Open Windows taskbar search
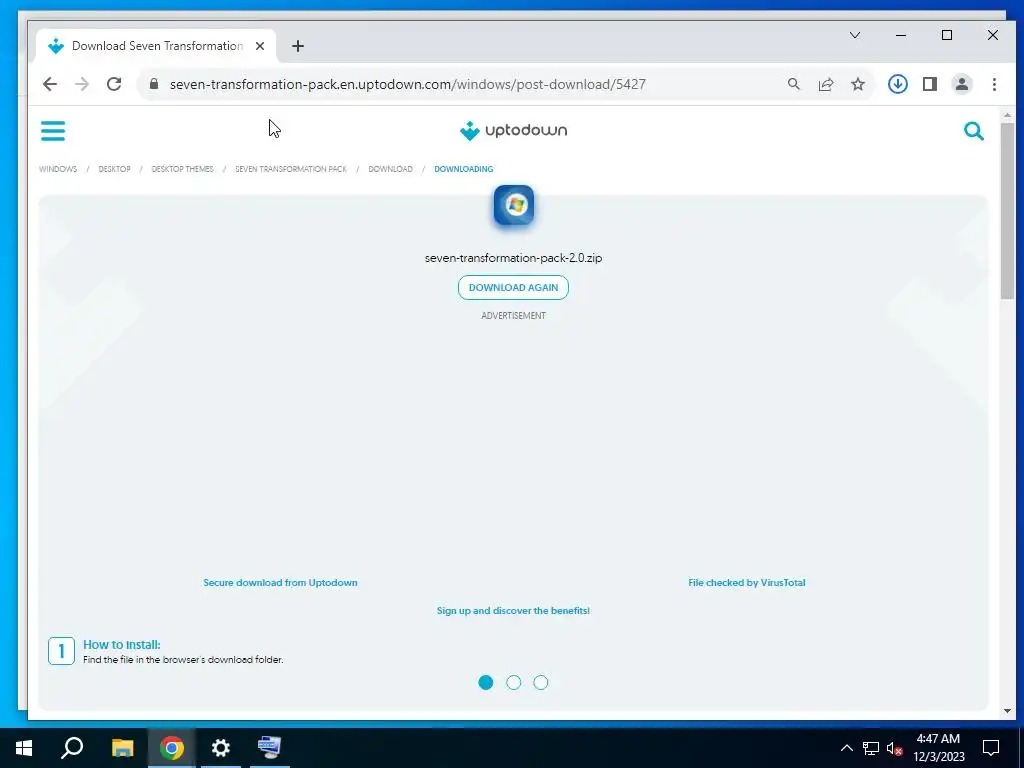The image size is (1024, 768). [72, 748]
